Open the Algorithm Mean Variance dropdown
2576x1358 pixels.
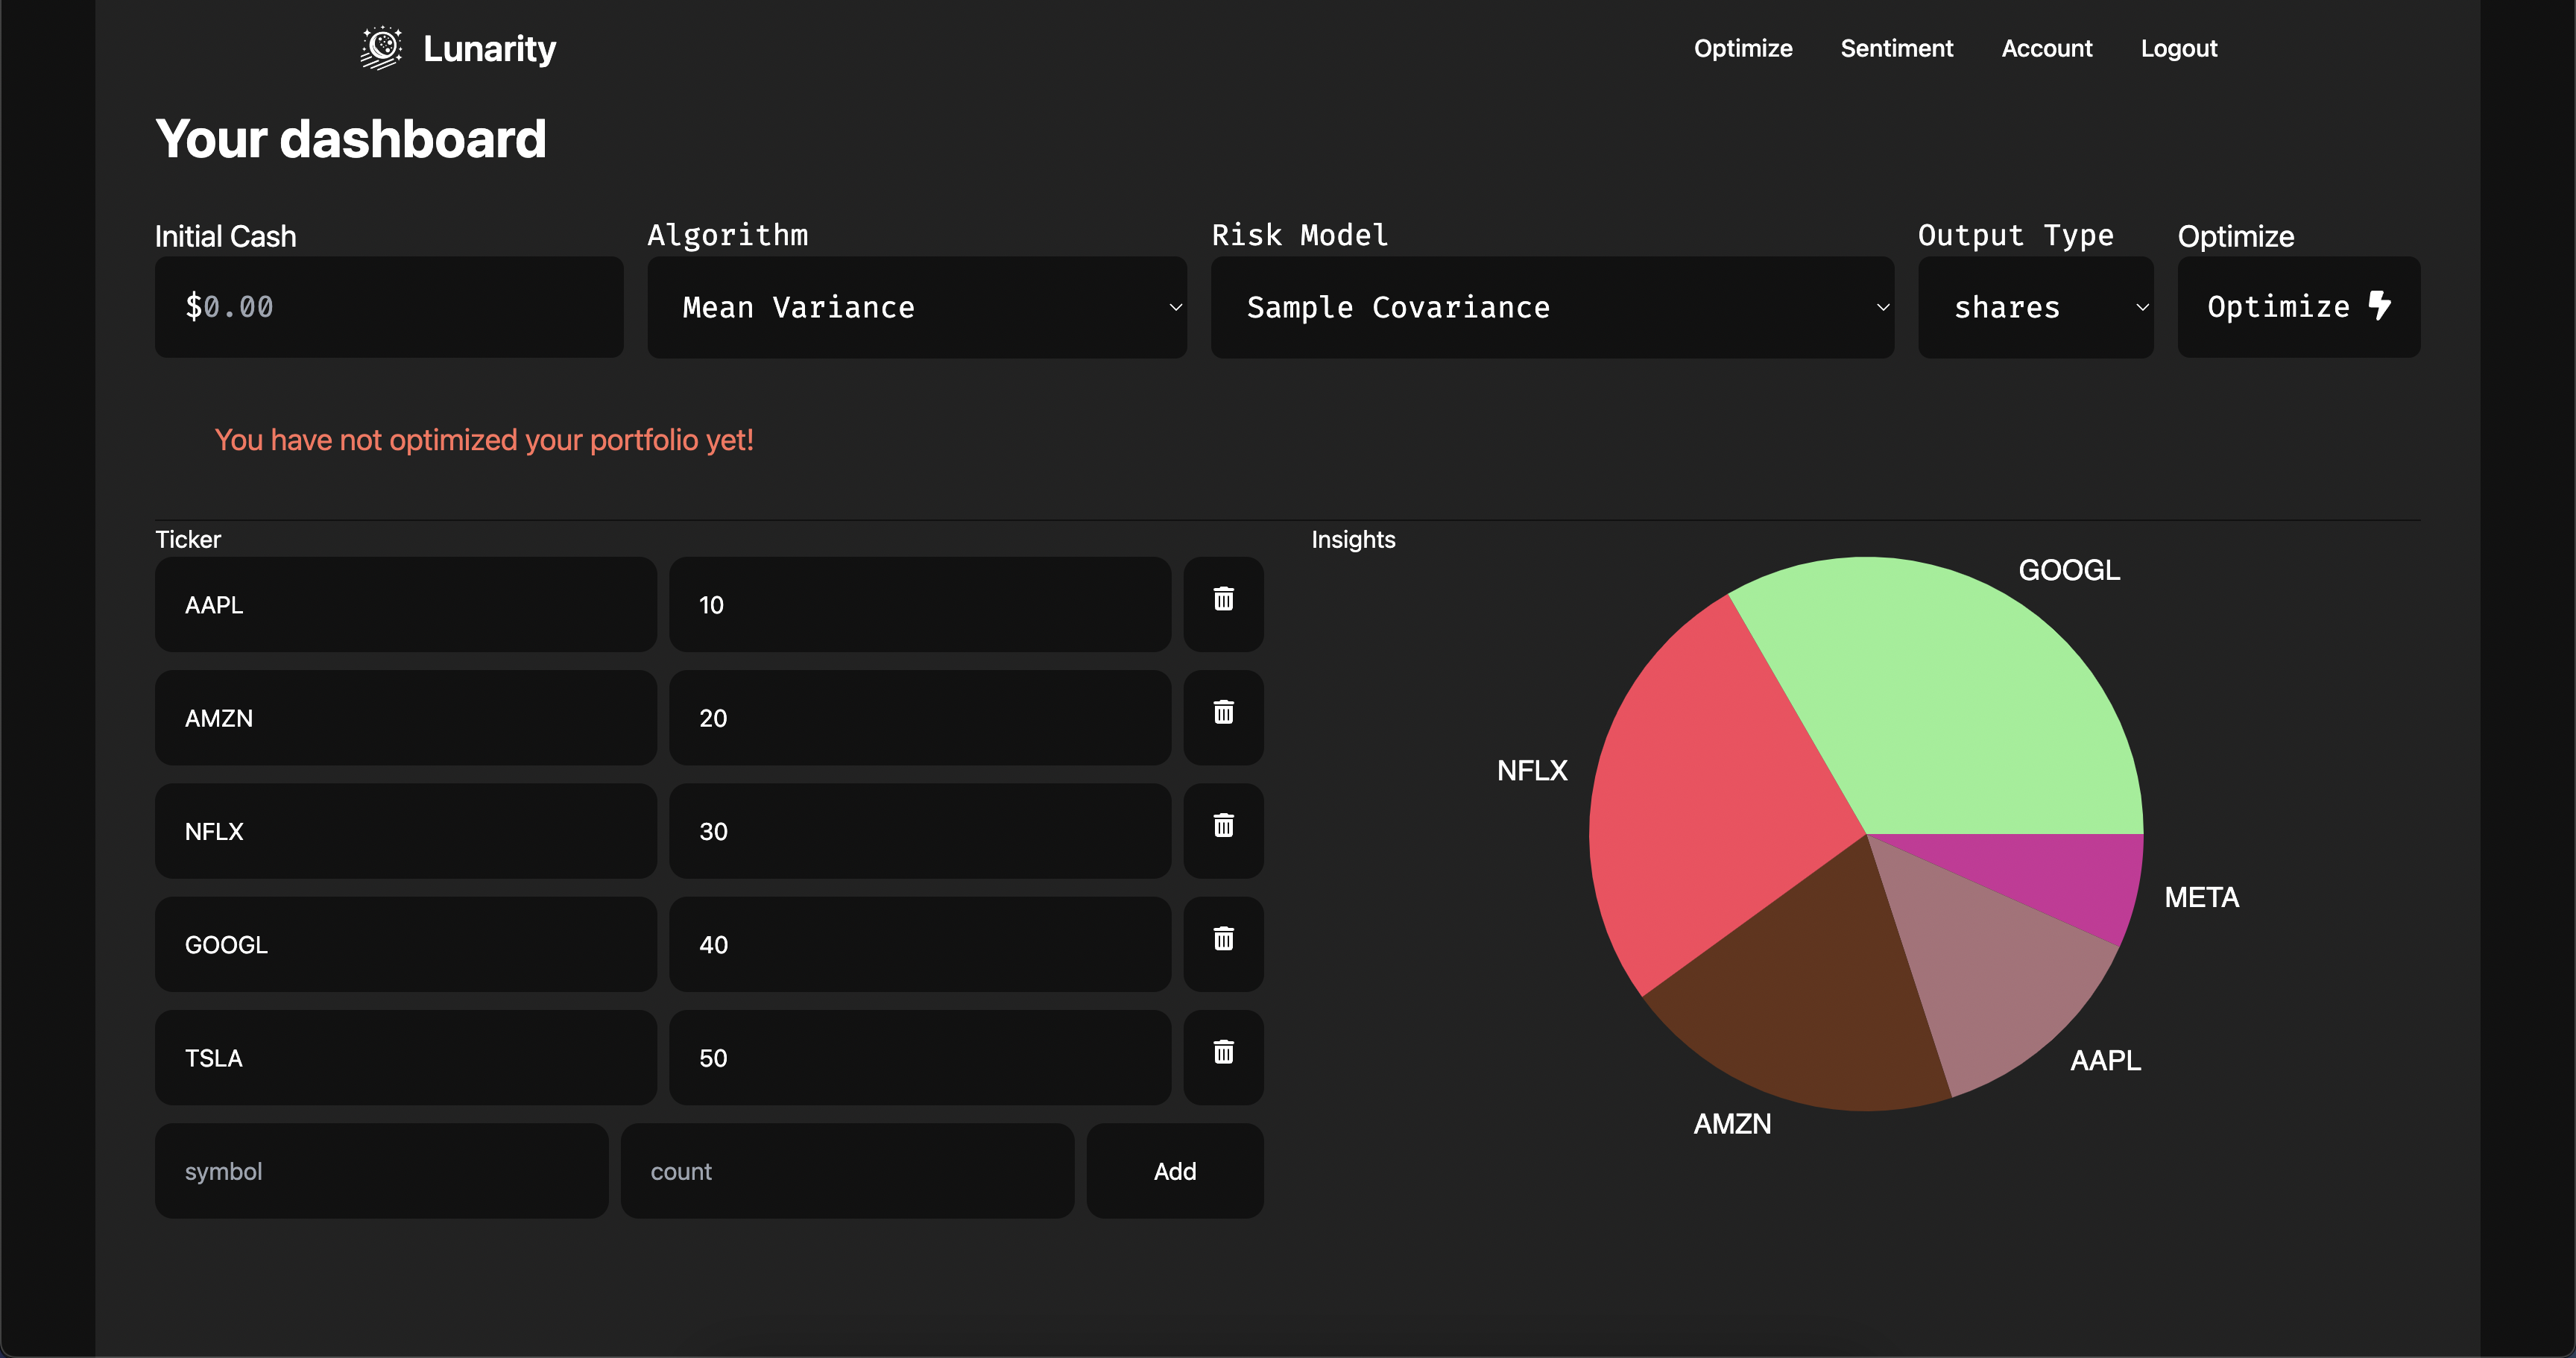[916, 307]
